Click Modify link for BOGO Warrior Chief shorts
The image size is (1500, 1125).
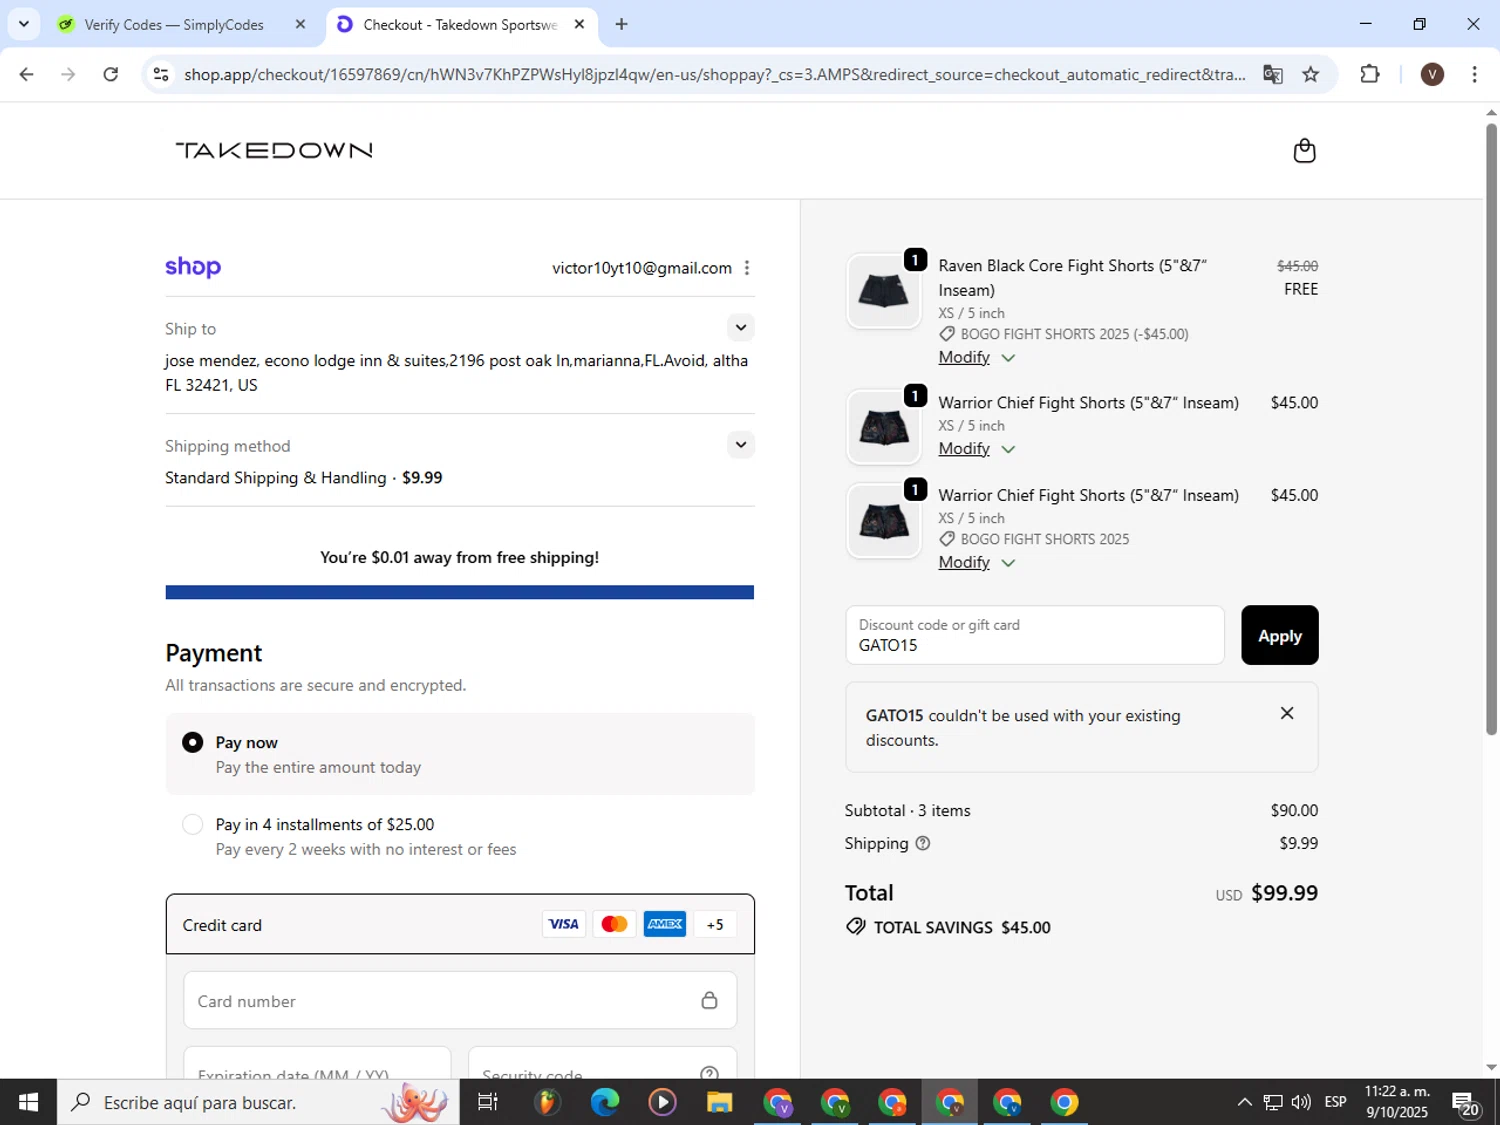pyautogui.click(x=964, y=562)
